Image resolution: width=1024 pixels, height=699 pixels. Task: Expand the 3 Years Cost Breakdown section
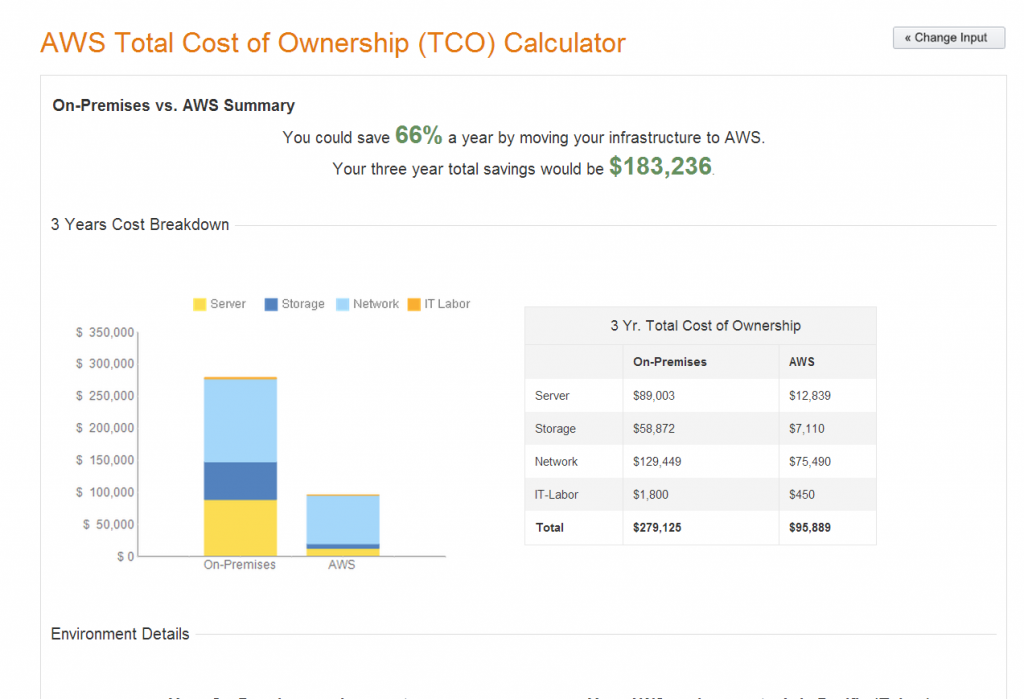[x=138, y=224]
